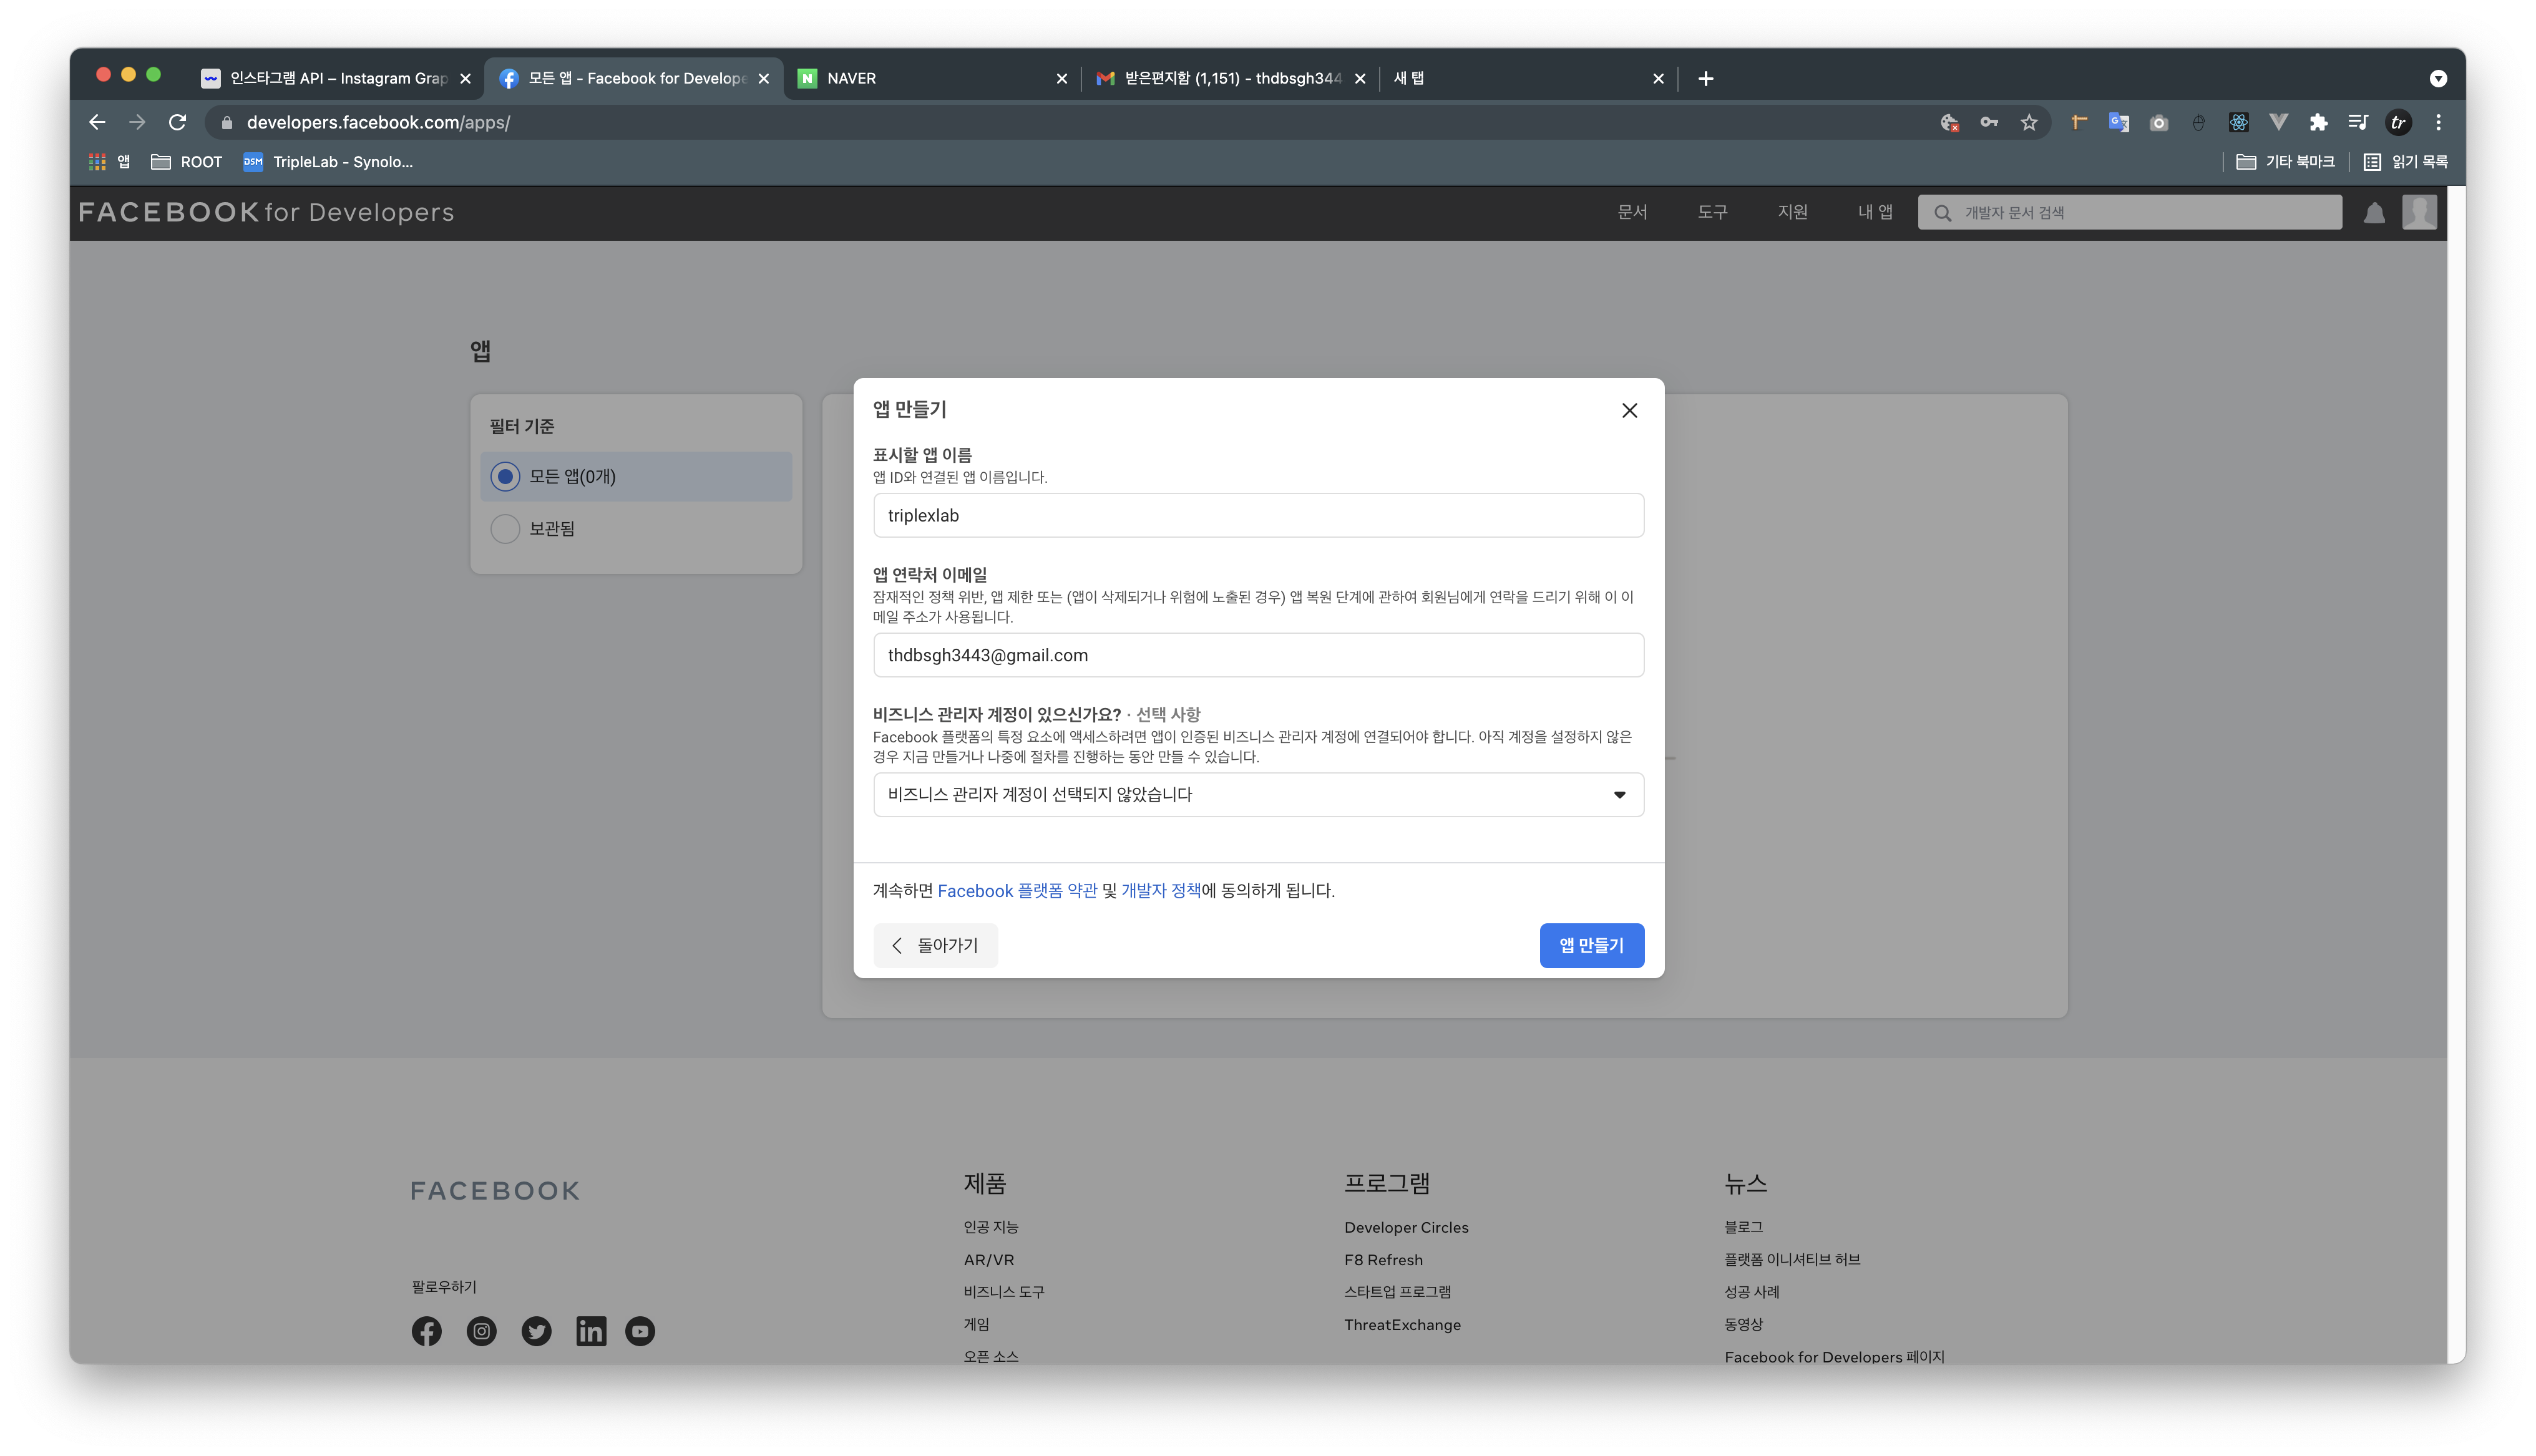Select the 모든 앱(0개) radio button
The width and height of the screenshot is (2536, 1456).
505,476
